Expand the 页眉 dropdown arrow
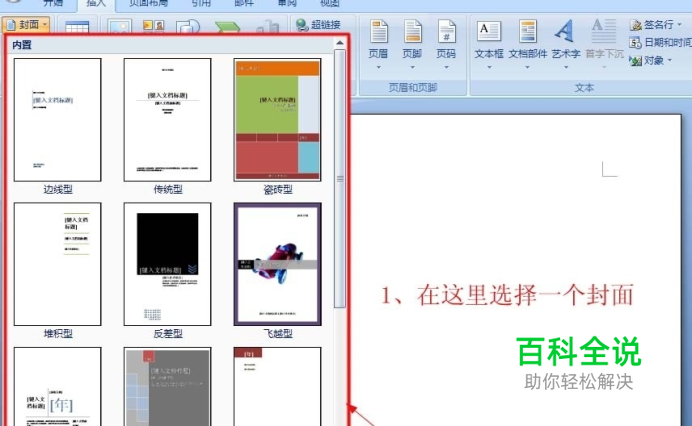692x426 pixels. point(378,68)
